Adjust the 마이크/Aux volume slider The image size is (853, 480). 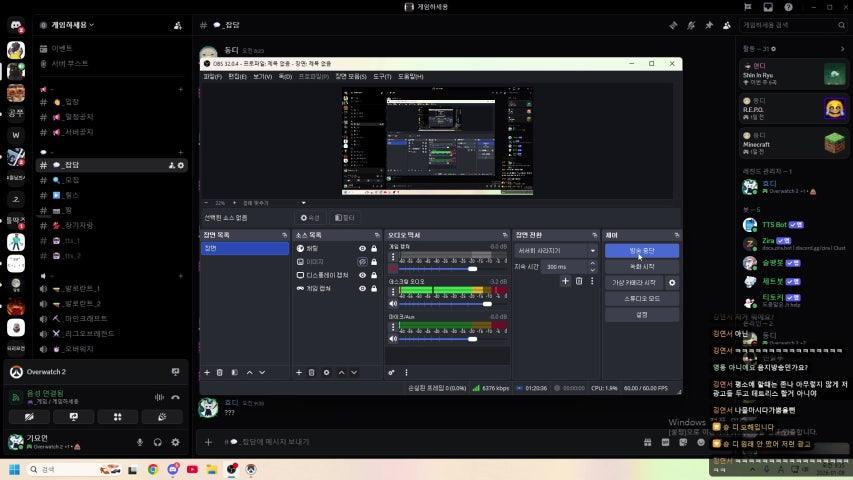click(x=473, y=337)
